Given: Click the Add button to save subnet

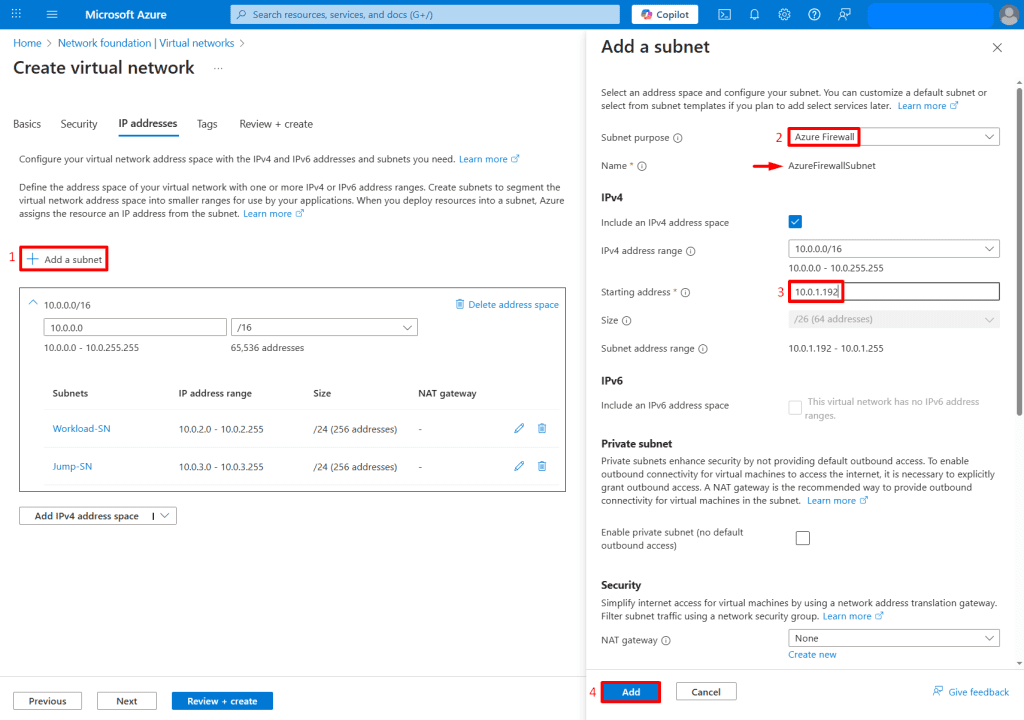Looking at the screenshot, I should click(x=631, y=692).
